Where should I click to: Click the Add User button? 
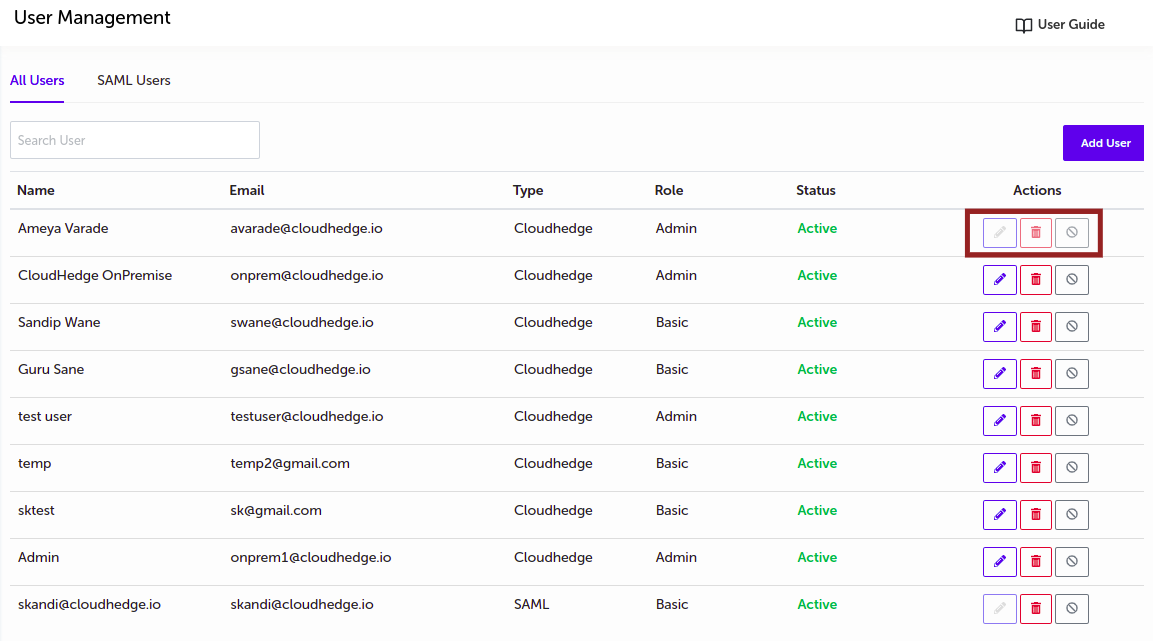coord(1103,143)
